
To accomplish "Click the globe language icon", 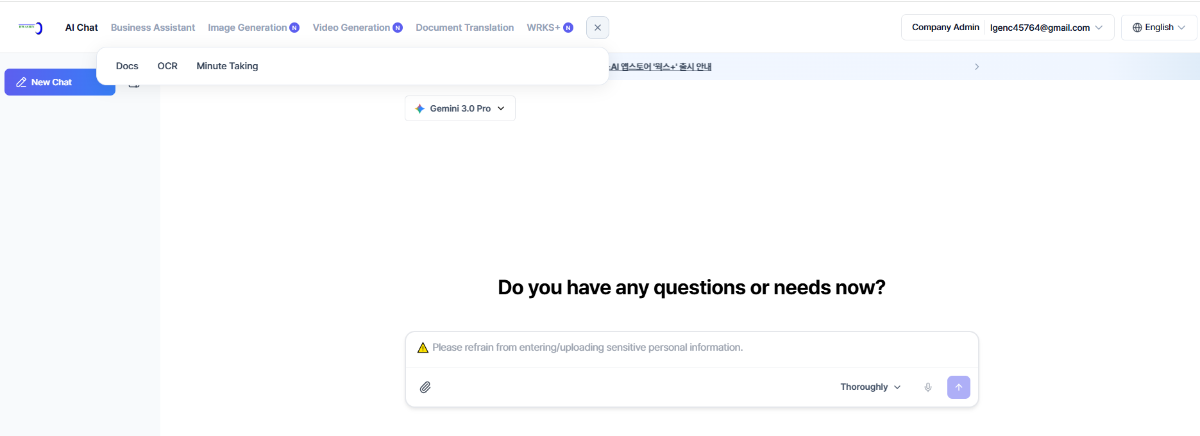I will (x=1137, y=28).
